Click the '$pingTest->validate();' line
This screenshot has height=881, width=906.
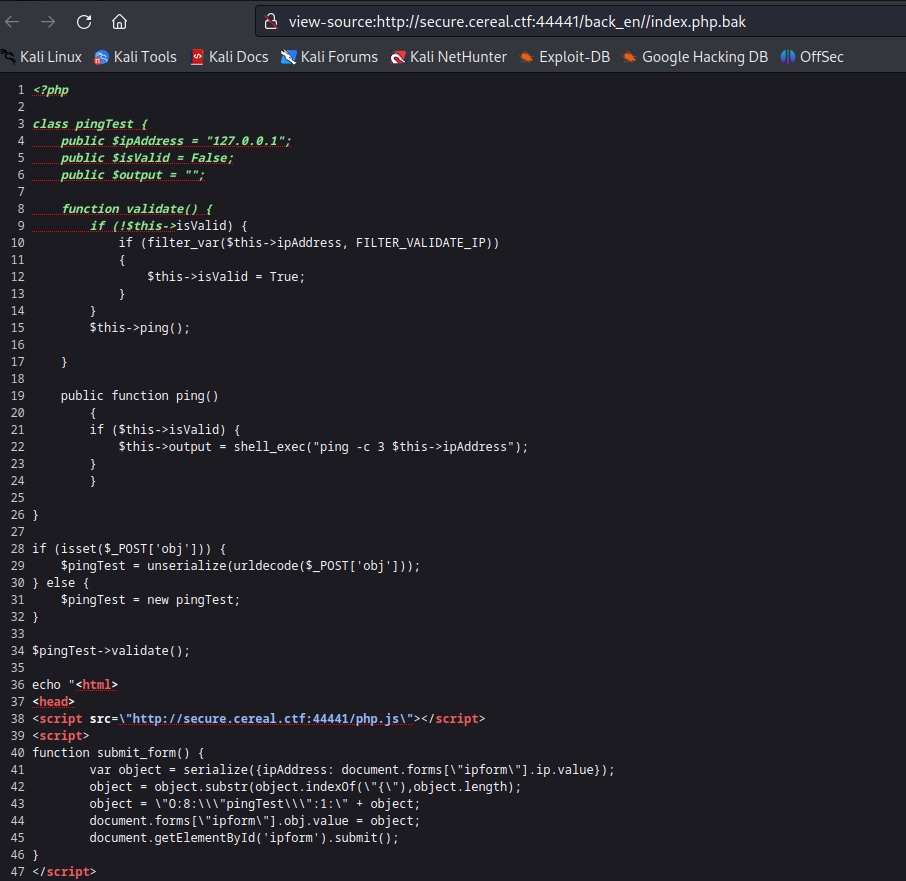[x=111, y=651]
